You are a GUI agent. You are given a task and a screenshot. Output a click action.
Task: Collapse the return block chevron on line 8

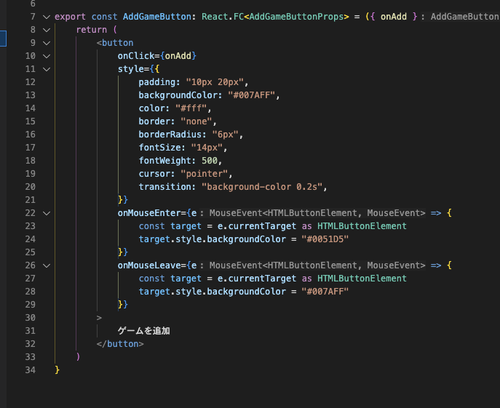pos(47,30)
